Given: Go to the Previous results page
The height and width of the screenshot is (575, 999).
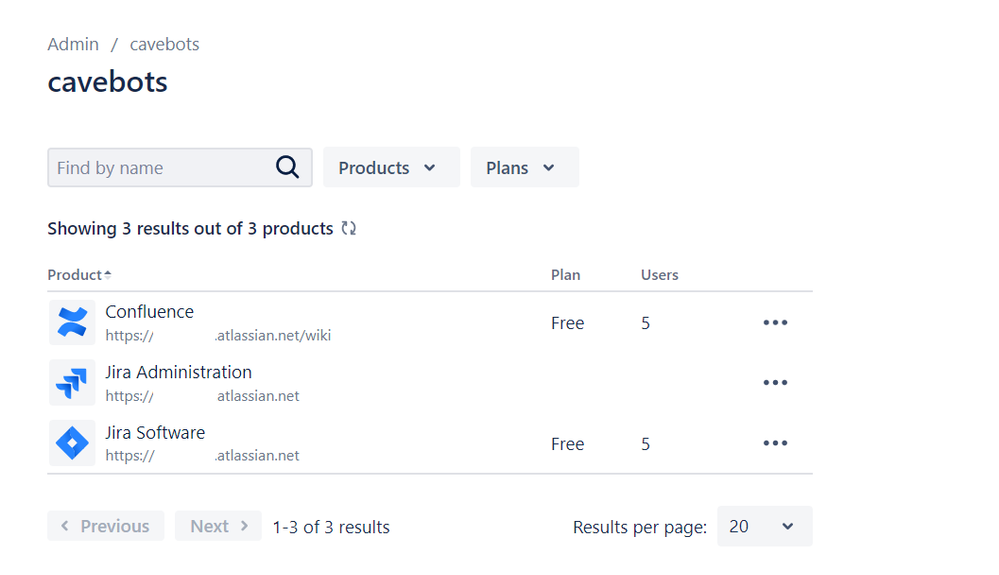Looking at the screenshot, I should point(106,526).
